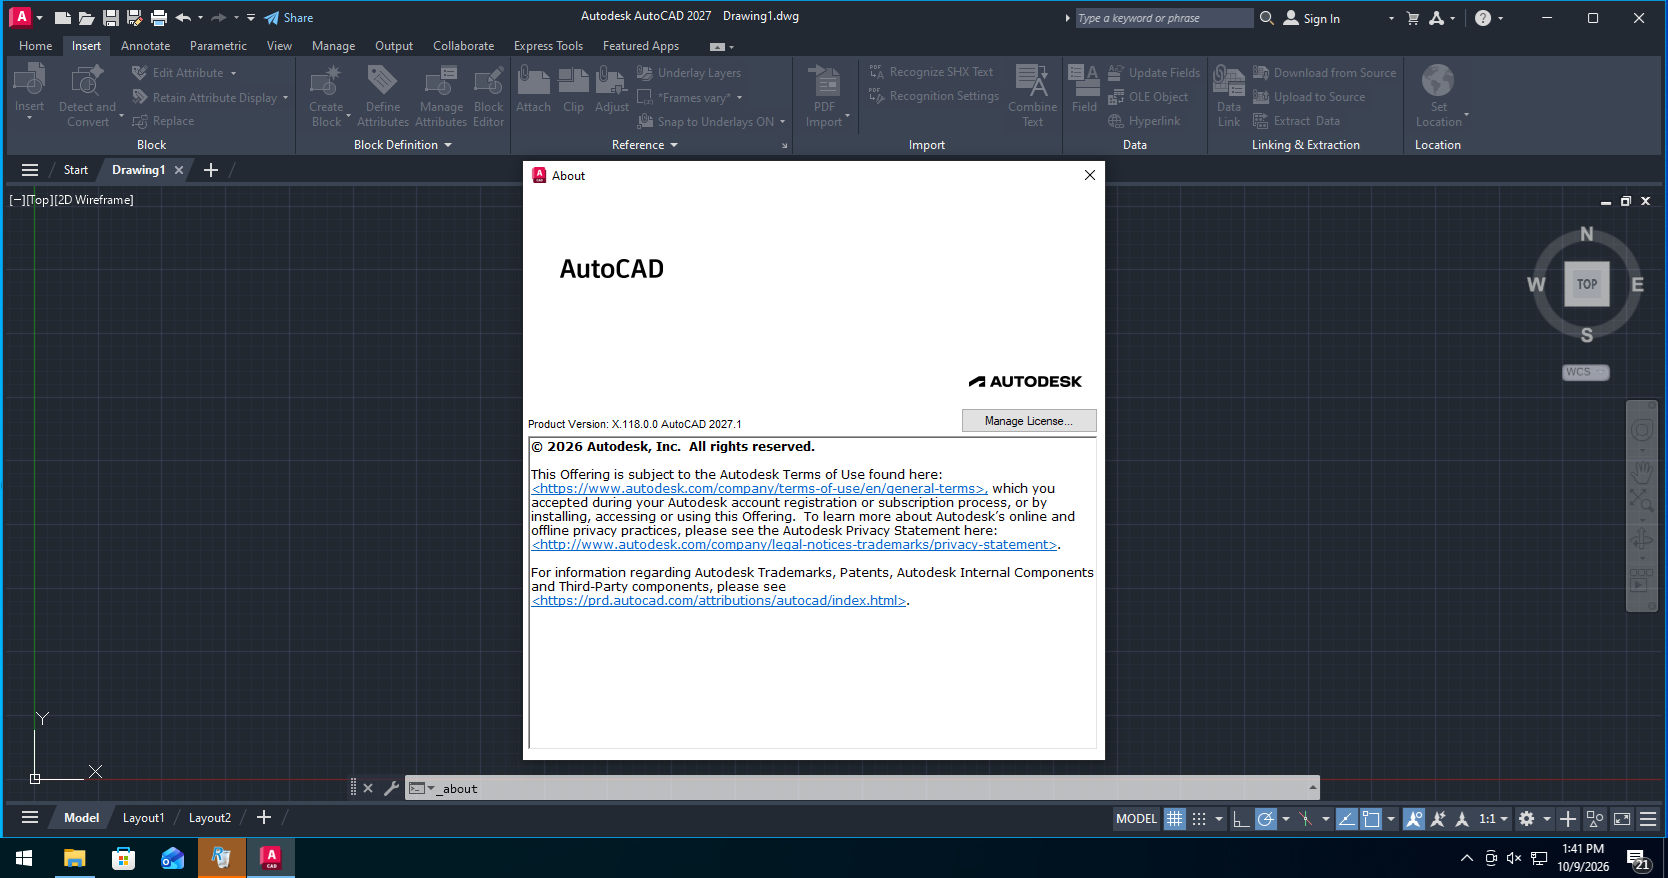The height and width of the screenshot is (878, 1668).
Task: Click the search magnifier icon in title bar
Action: point(1266,18)
